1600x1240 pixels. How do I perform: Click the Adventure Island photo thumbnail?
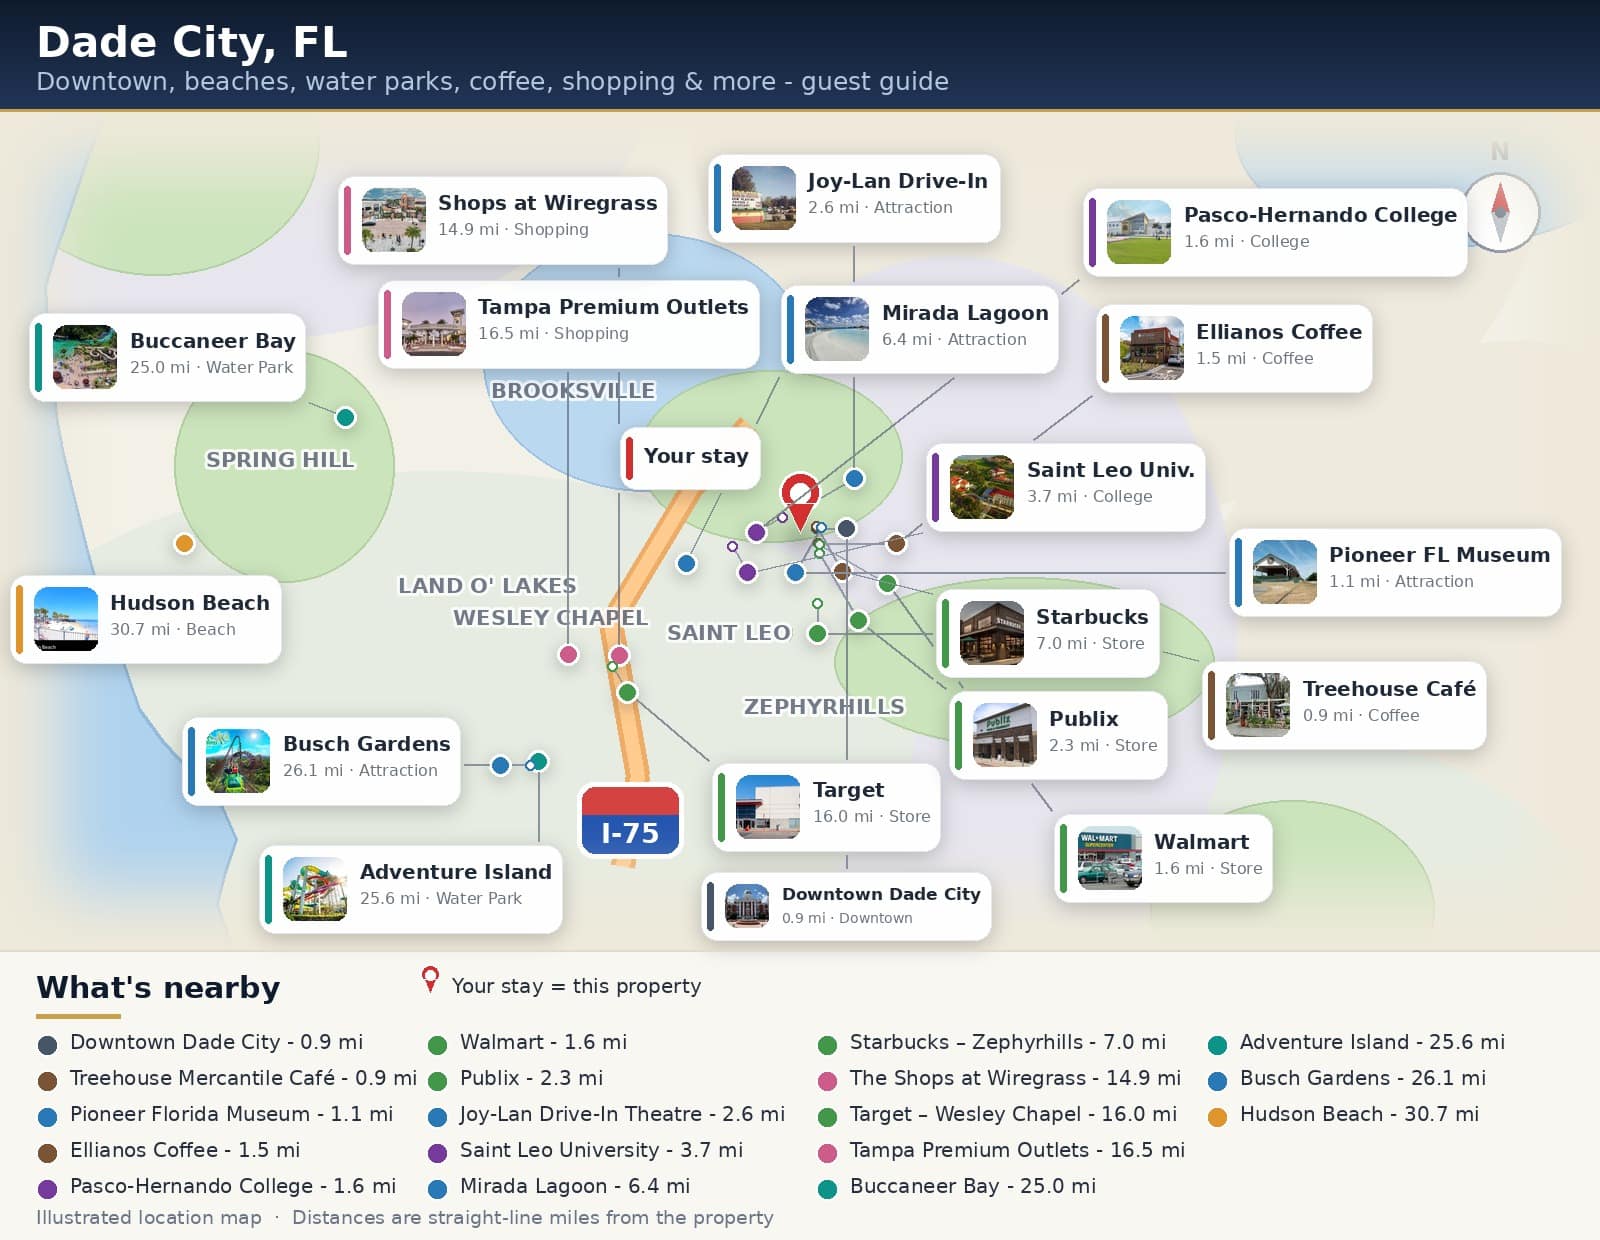click(315, 889)
